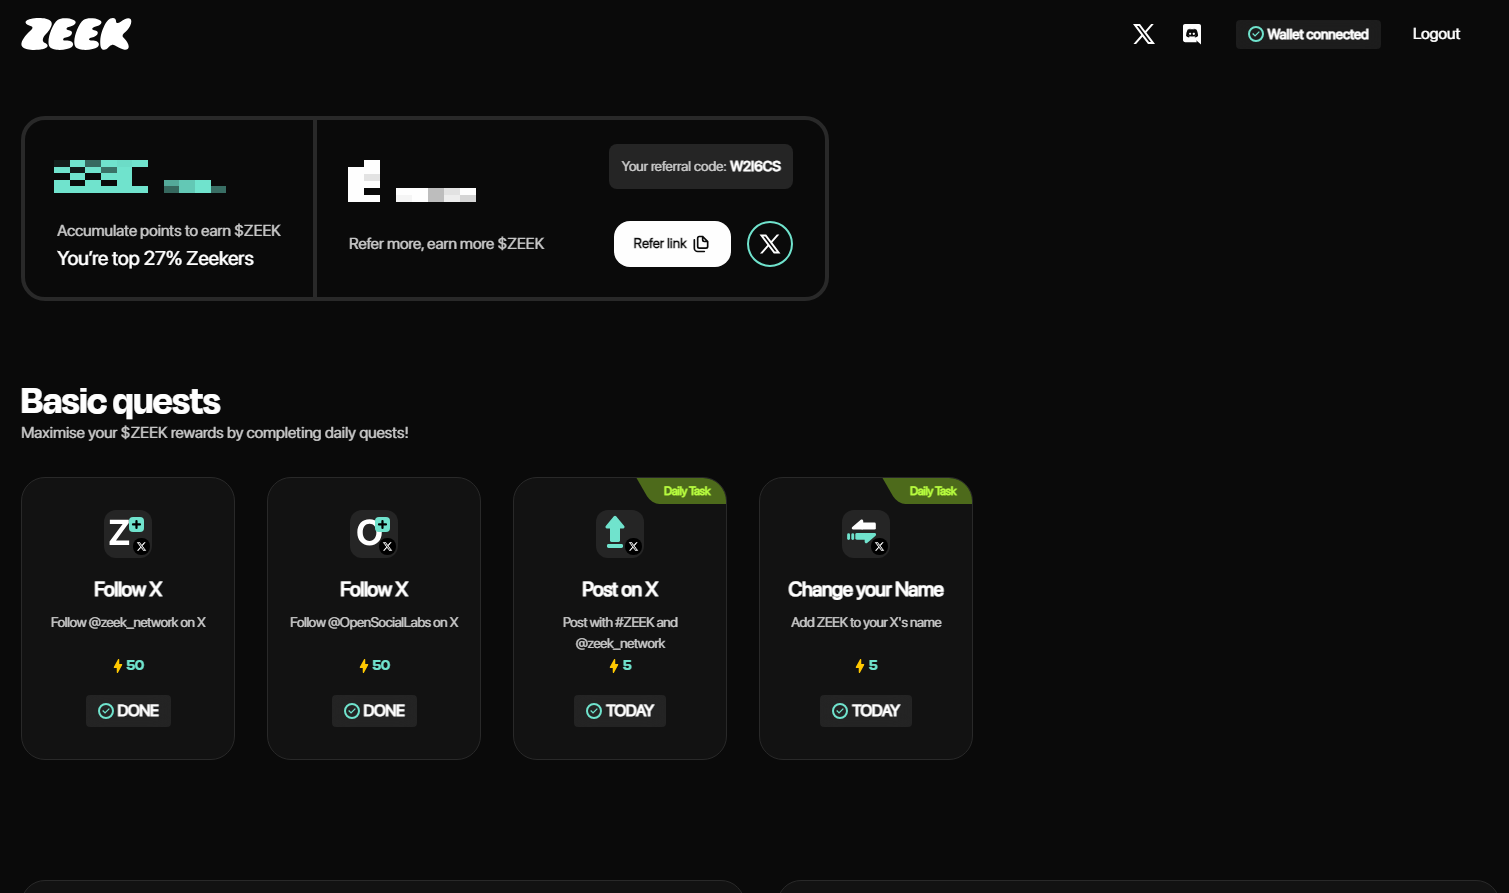The width and height of the screenshot is (1509, 893).
Task: Click DONE on Follow @OpenSocialLabs quest
Action: 374,711
